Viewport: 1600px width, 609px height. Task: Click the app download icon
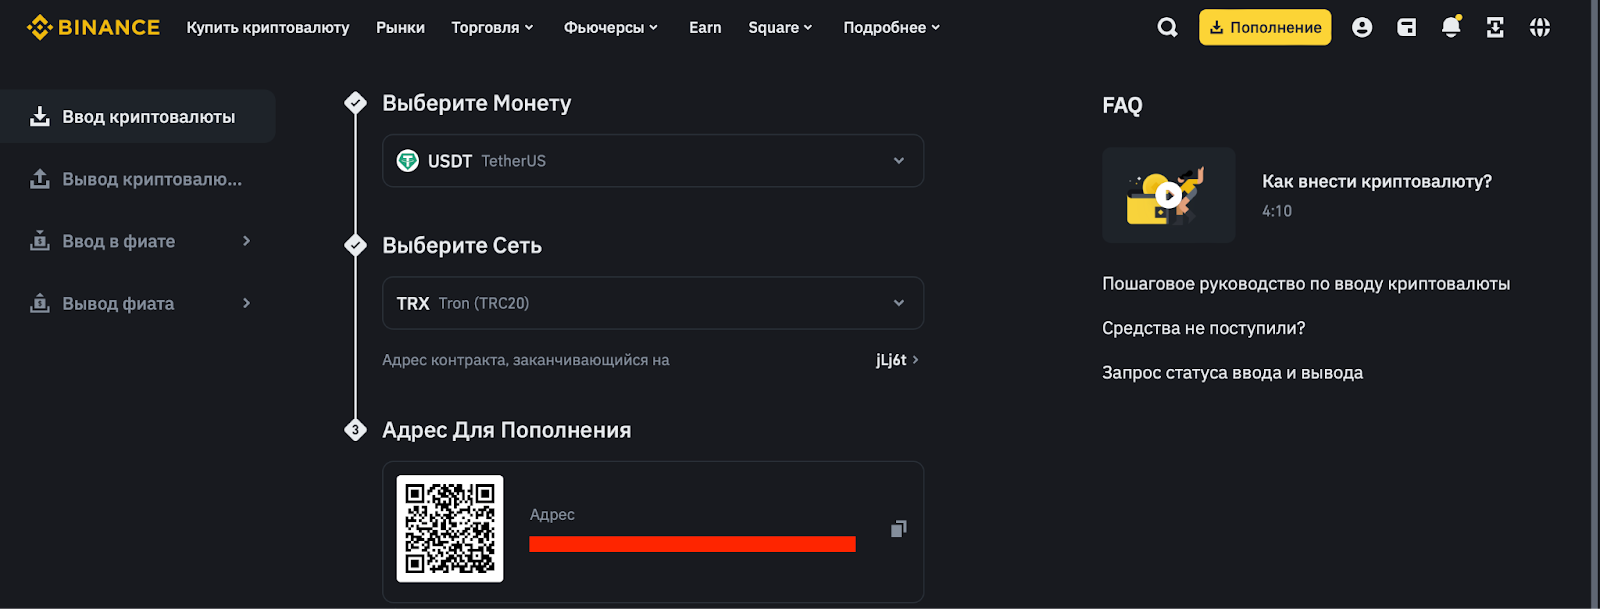click(x=1494, y=27)
